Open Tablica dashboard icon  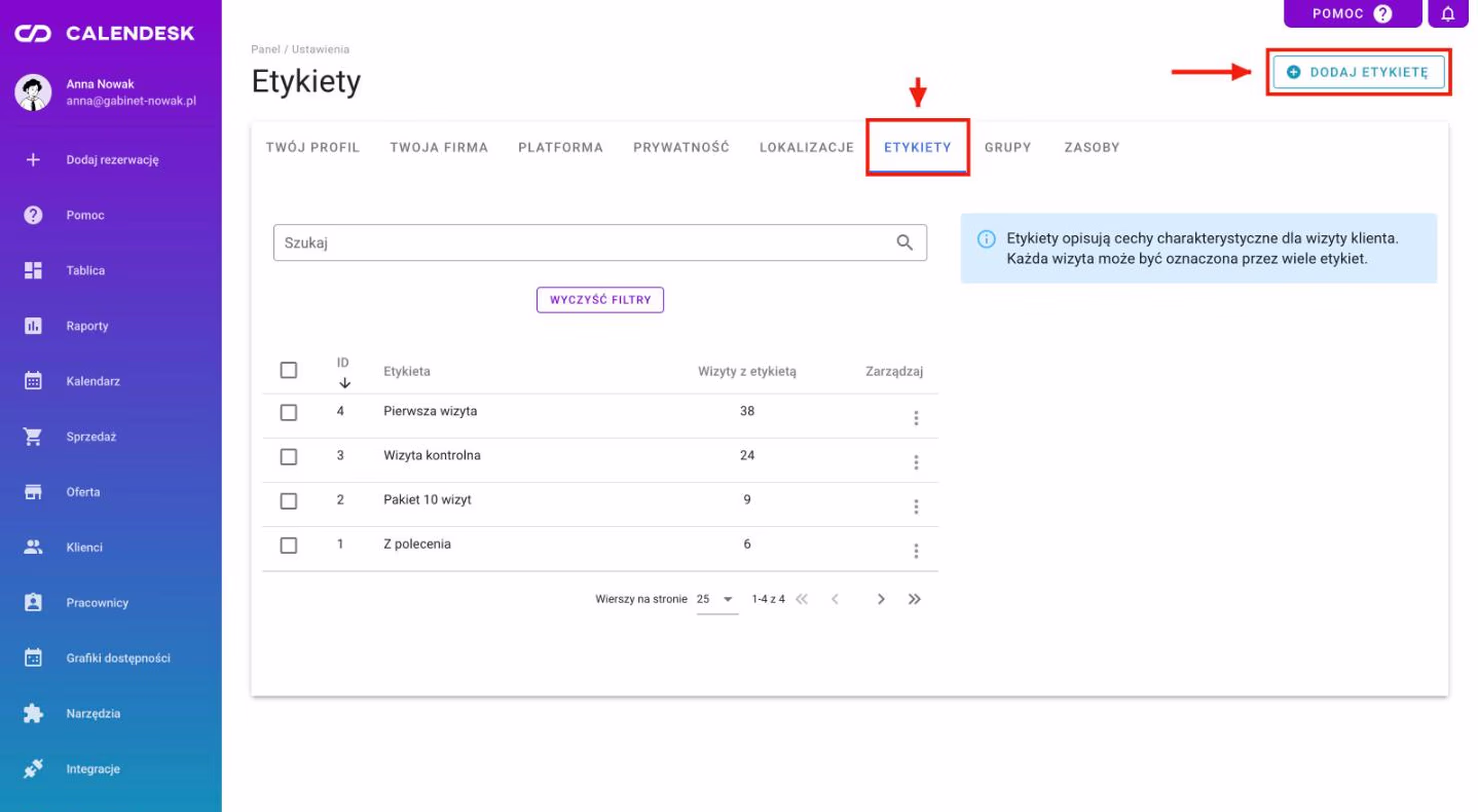pos(33,270)
